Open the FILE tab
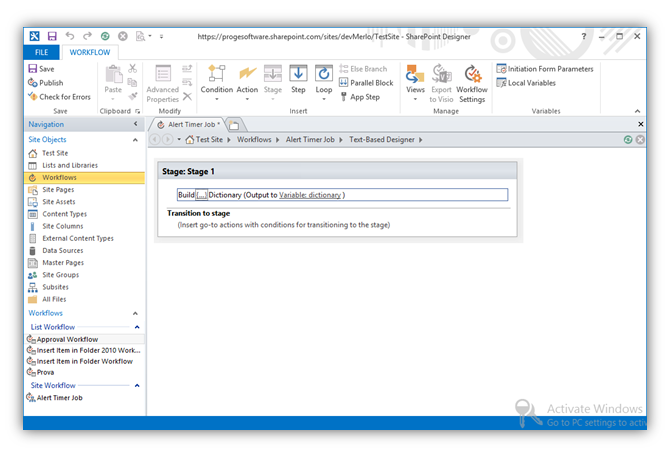 [x=42, y=52]
